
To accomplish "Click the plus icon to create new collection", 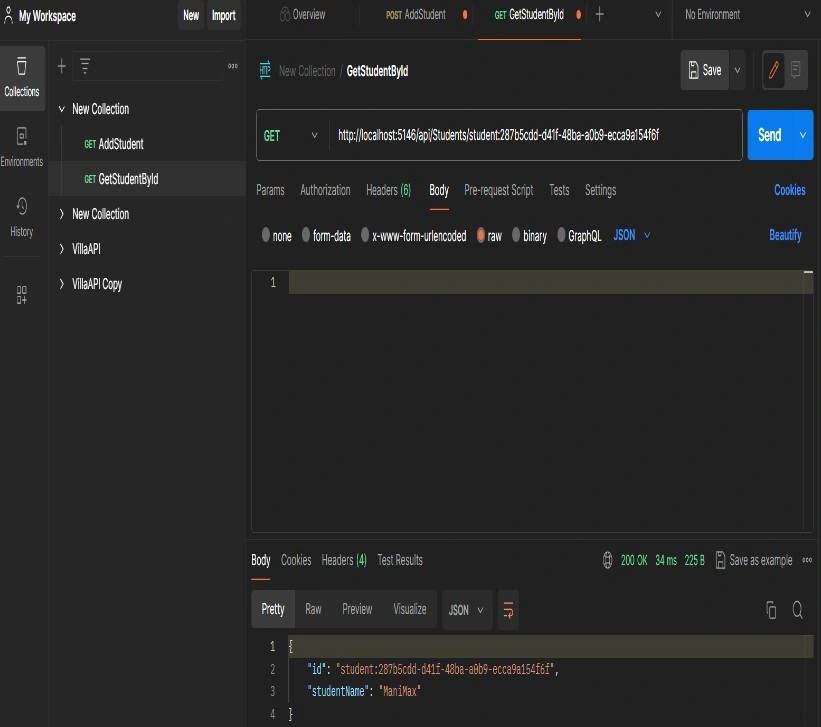I will 62,66.
